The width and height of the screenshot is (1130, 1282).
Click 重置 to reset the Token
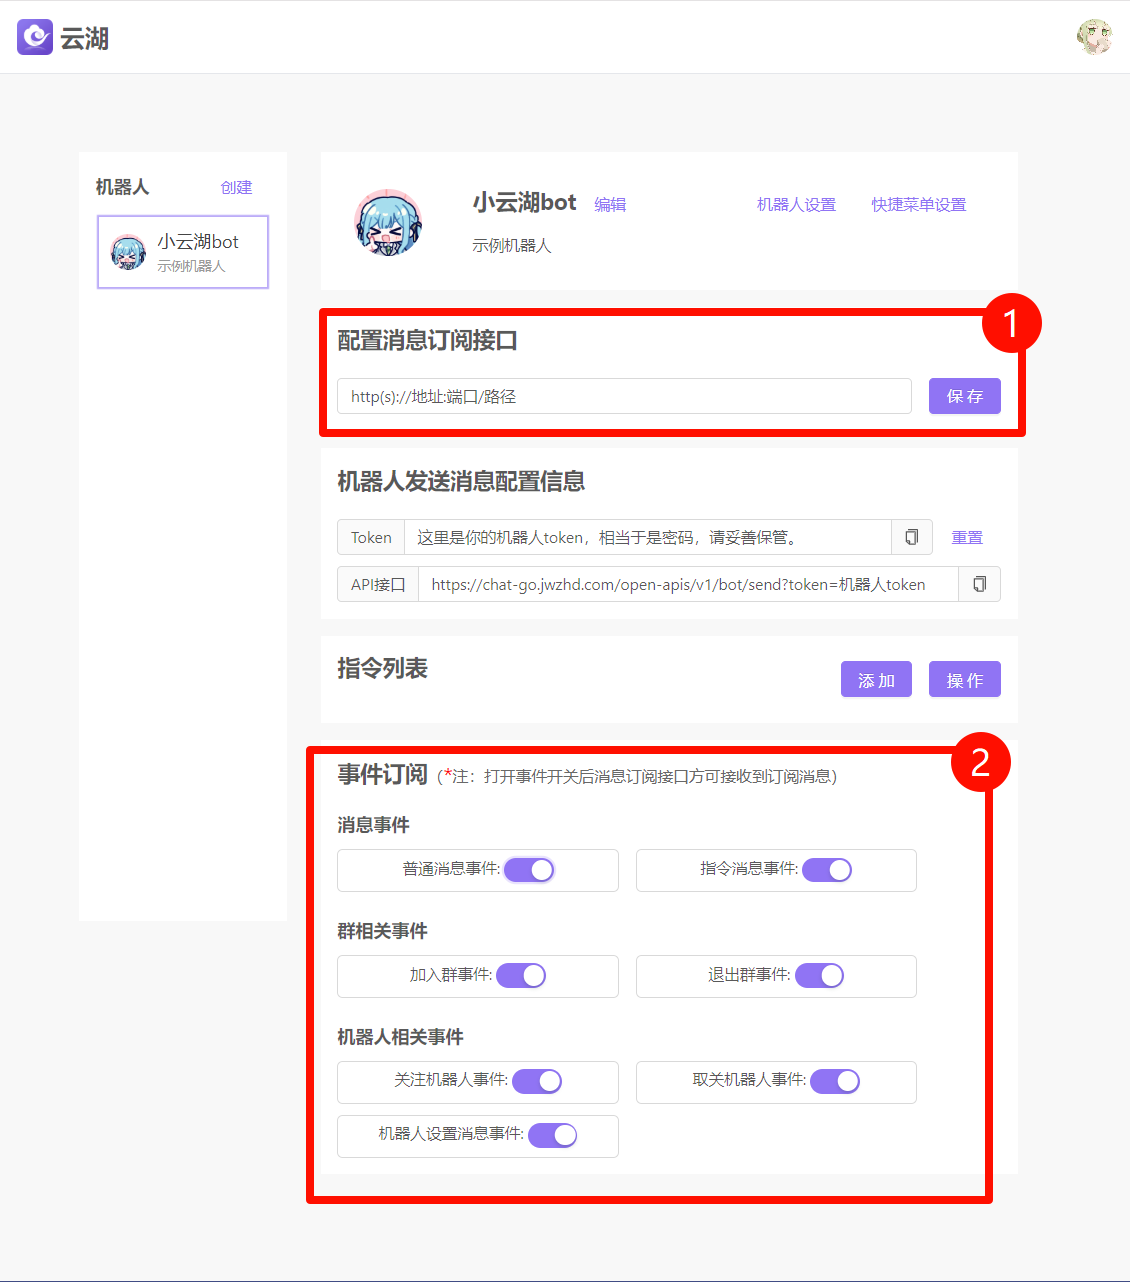(x=966, y=537)
